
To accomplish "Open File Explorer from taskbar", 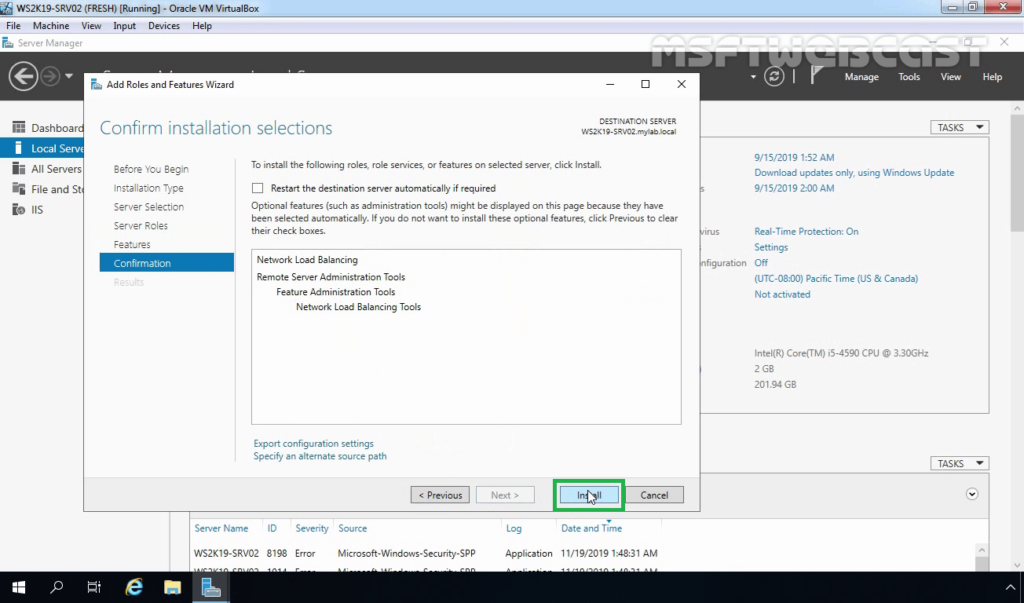I will [x=172, y=587].
